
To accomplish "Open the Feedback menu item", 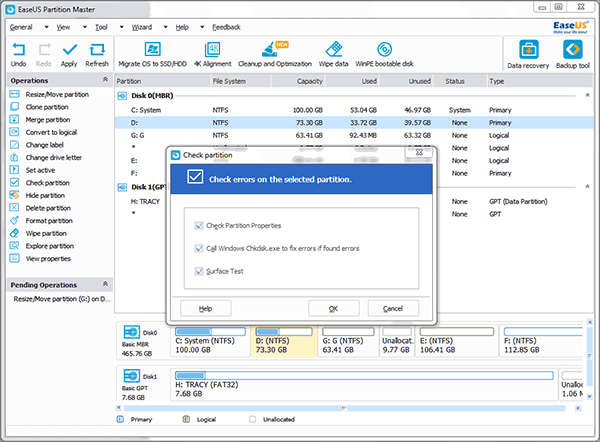I will pos(226,27).
